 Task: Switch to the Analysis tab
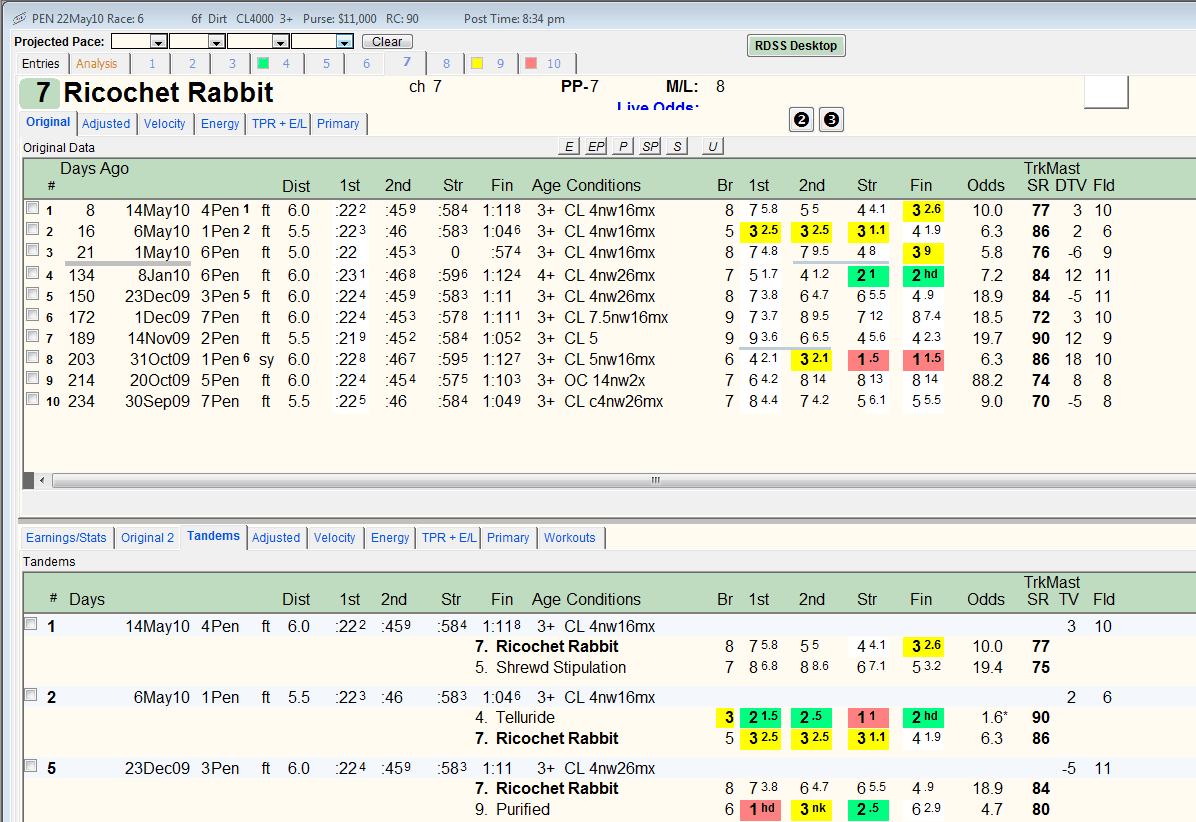[97, 64]
